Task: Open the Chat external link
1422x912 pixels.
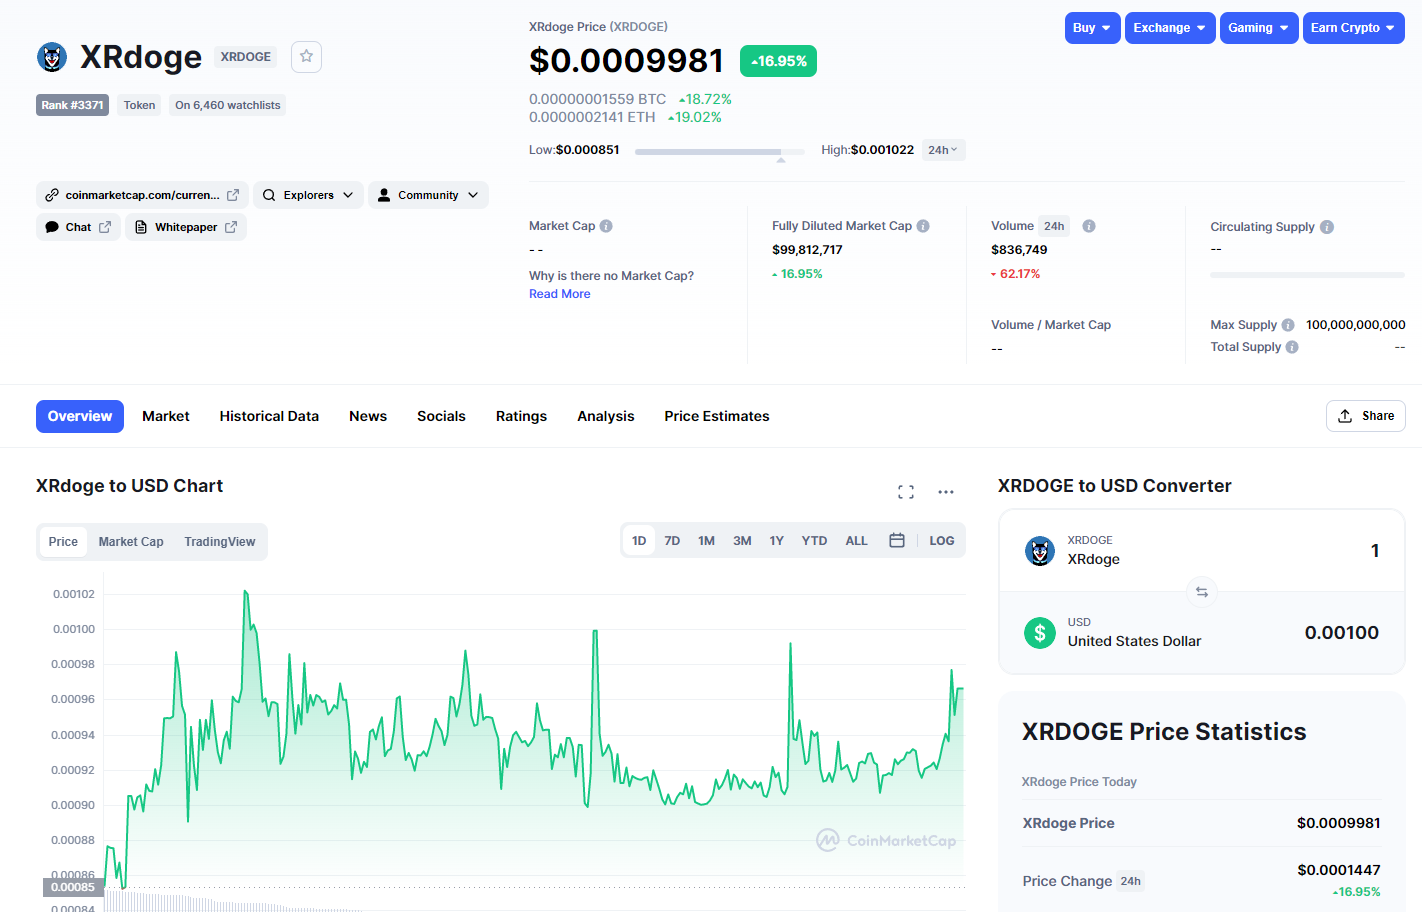Action: tap(78, 227)
